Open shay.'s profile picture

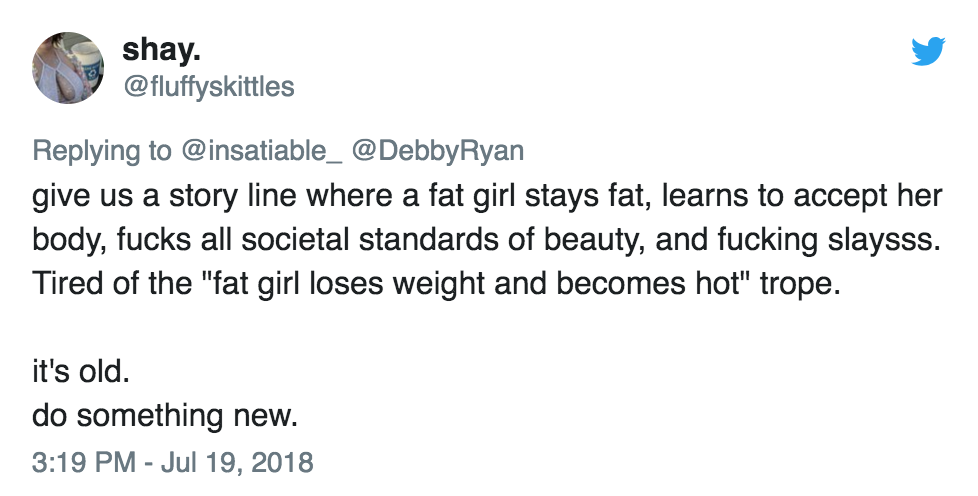tap(69, 67)
